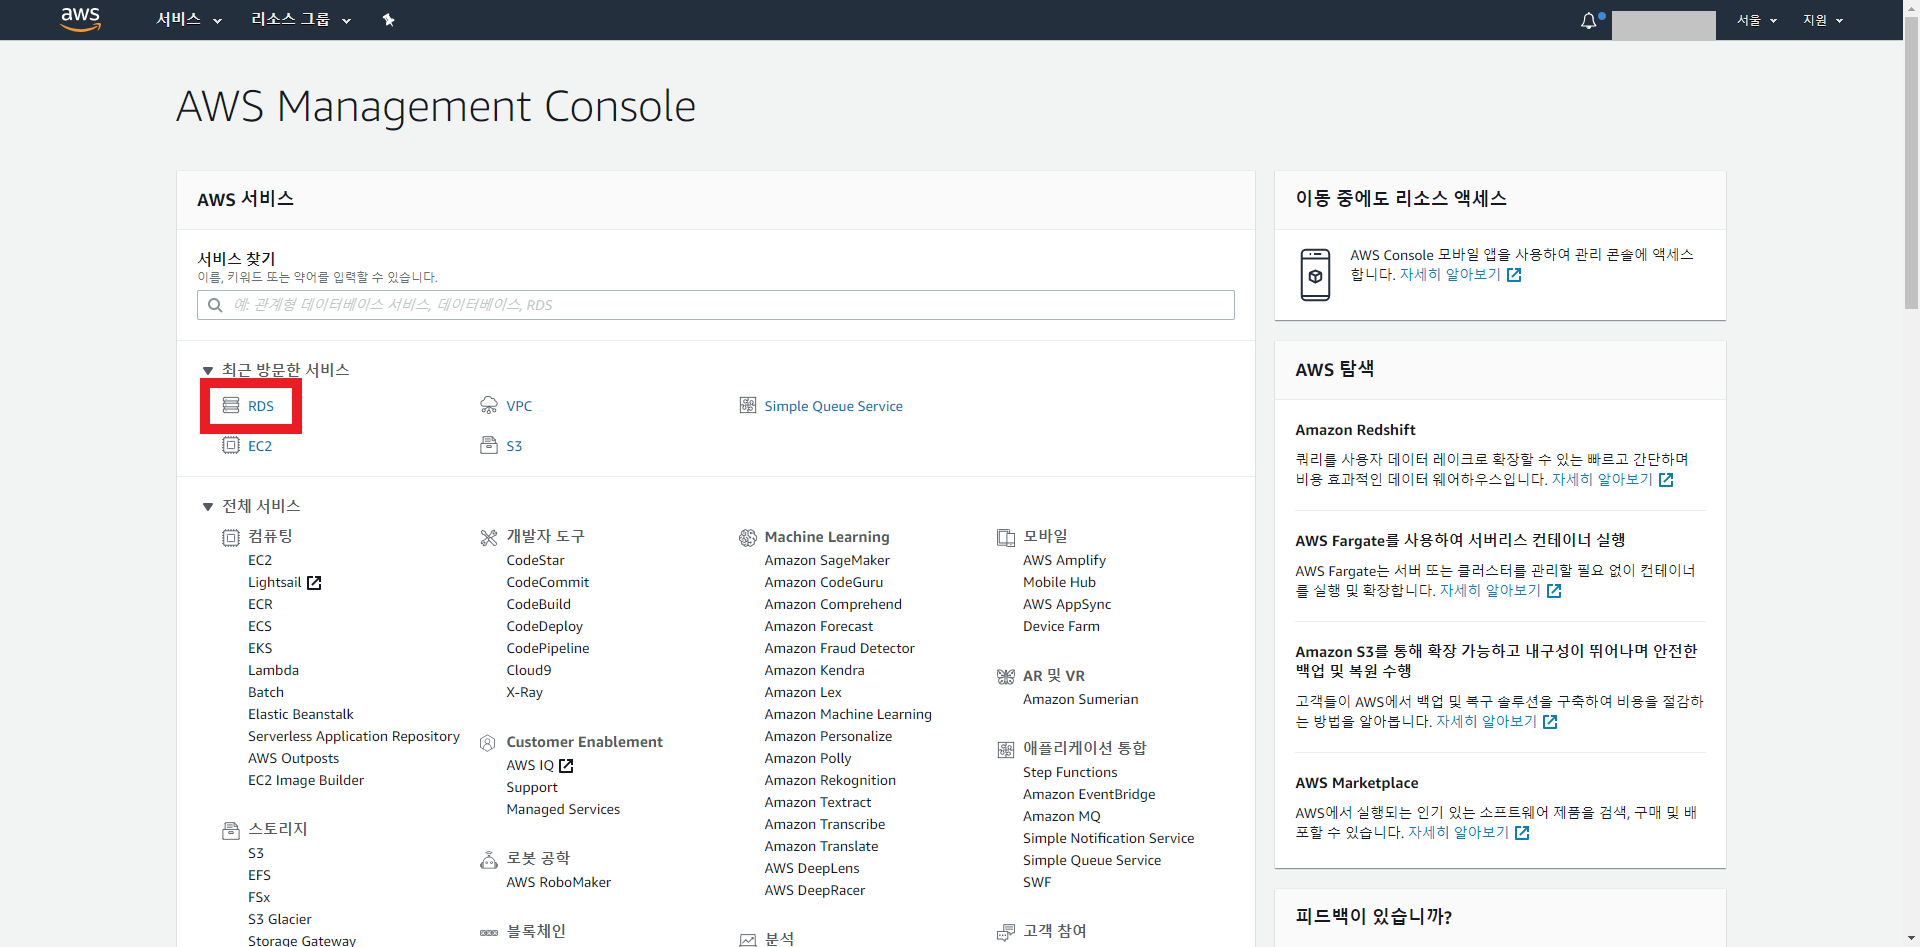Click the 개발자 도구 tools icon

pos(489,538)
